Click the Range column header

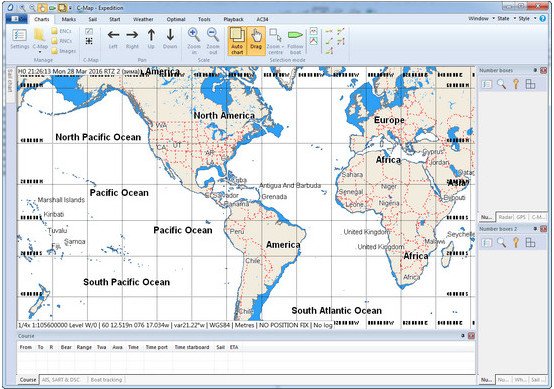pyautogui.click(x=84, y=347)
